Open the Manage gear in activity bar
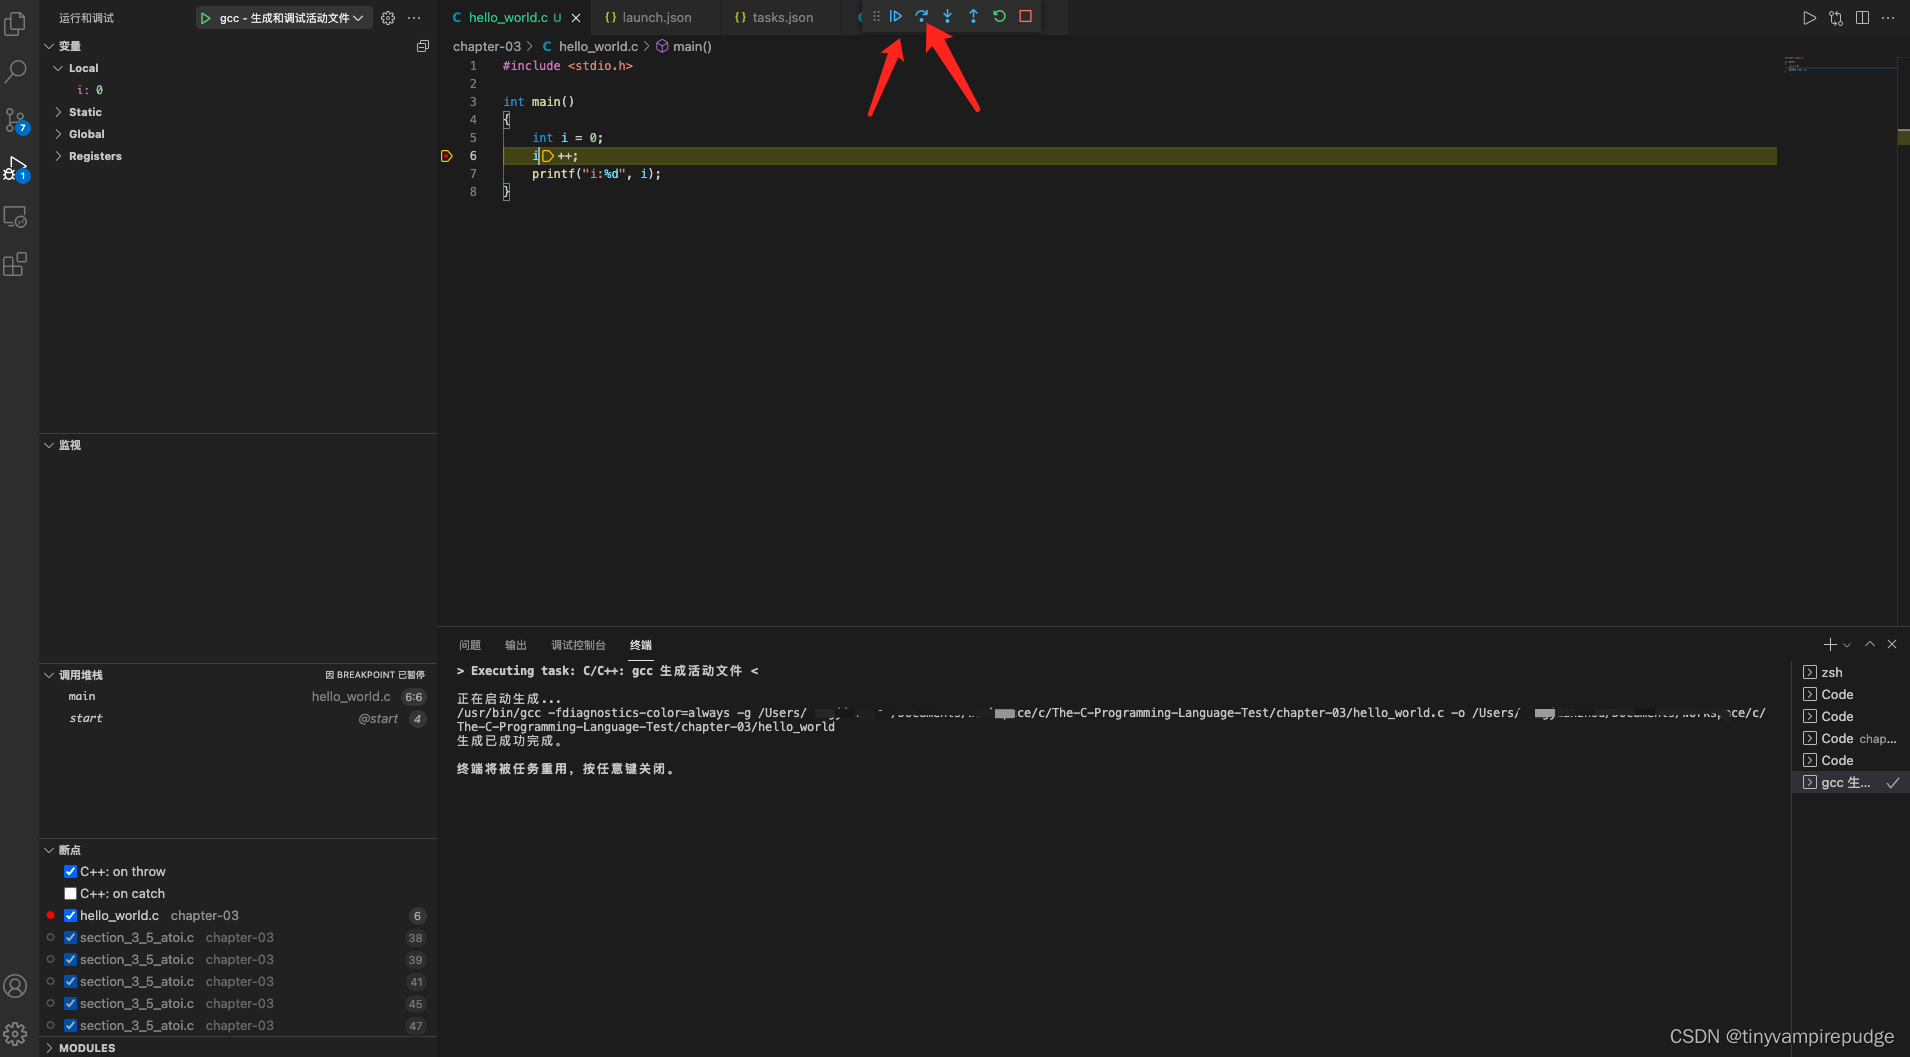The width and height of the screenshot is (1910, 1057). click(x=16, y=1033)
